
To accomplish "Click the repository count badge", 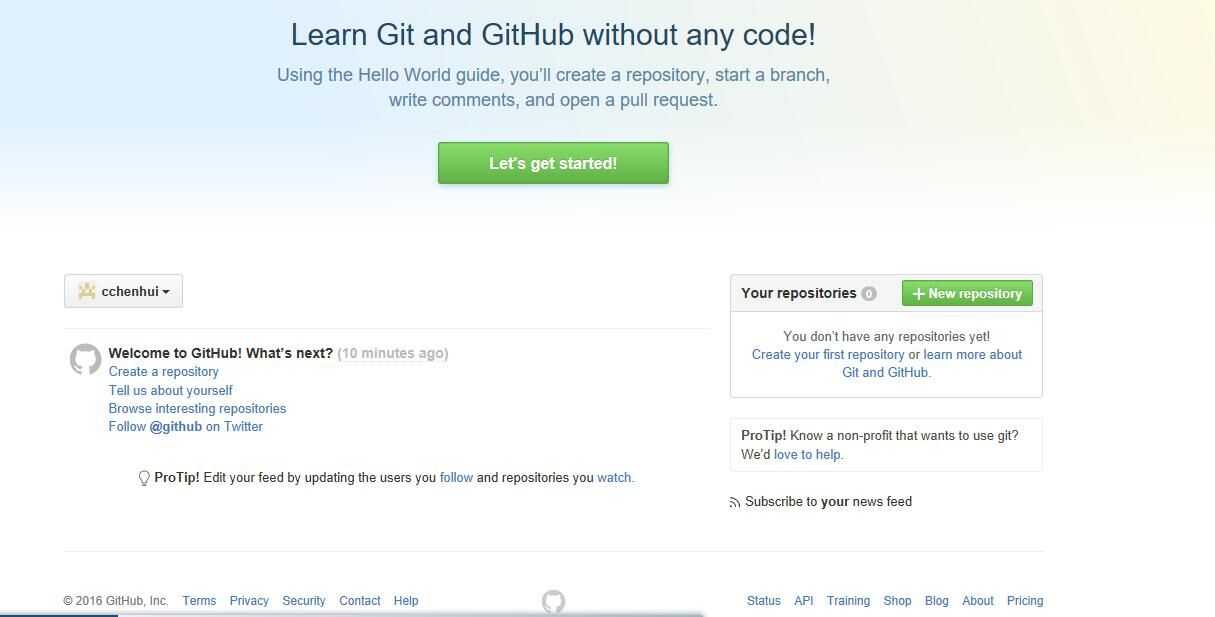I will click(869, 293).
